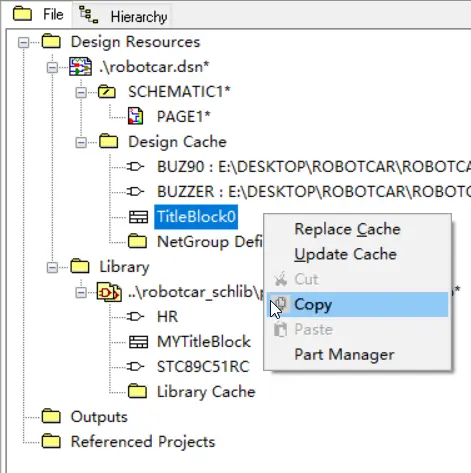The width and height of the screenshot is (471, 473).
Task: Click the TitleBlock0 title block icon
Action: click(138, 217)
